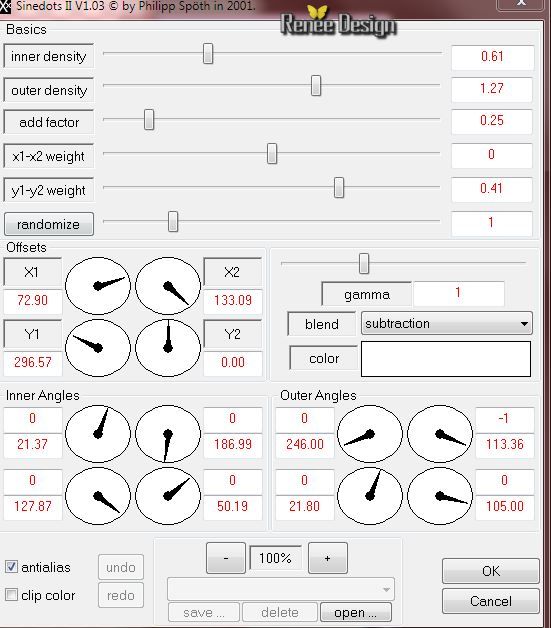Click the OK button
Viewport: 551px width, 628px height.
(491, 571)
